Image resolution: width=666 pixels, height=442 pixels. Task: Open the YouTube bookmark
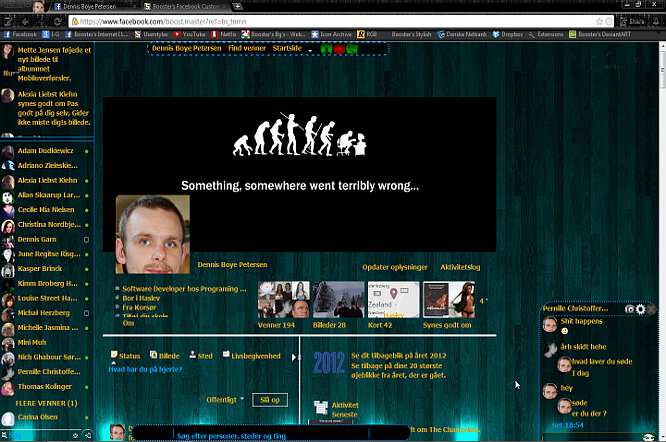pos(190,34)
